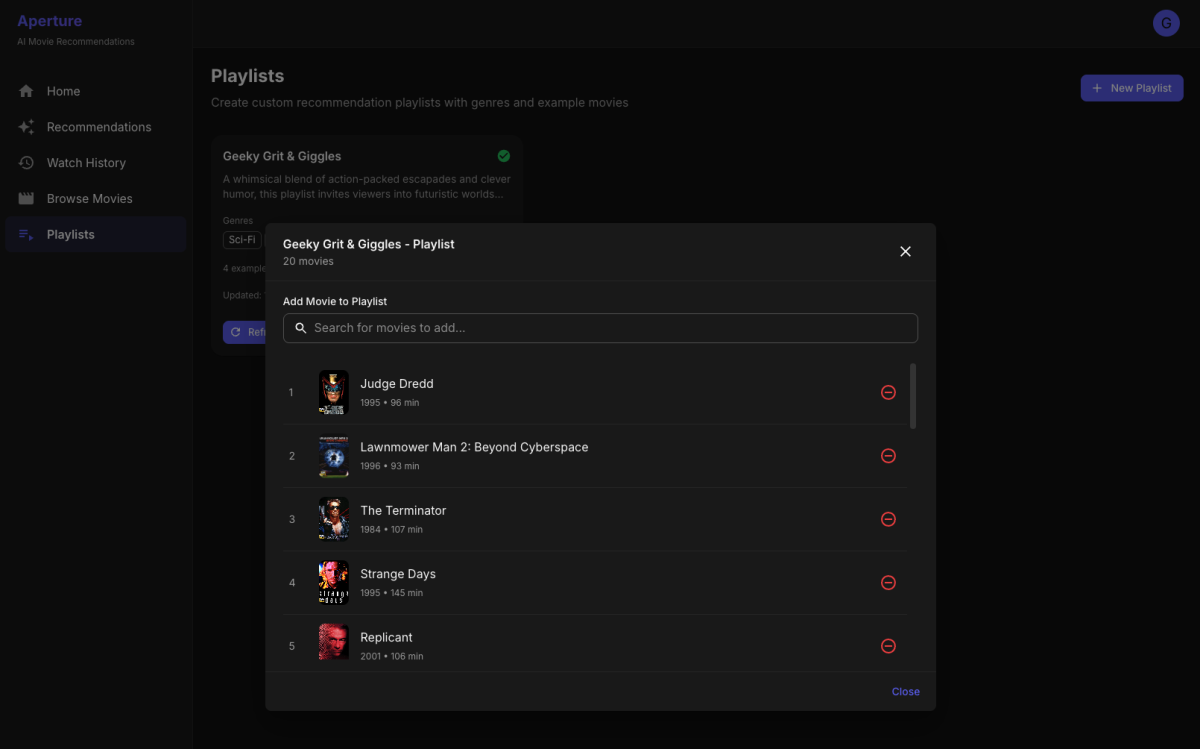The height and width of the screenshot is (749, 1200).
Task: Remove Replicant via its minus circle
Action: (x=888, y=645)
